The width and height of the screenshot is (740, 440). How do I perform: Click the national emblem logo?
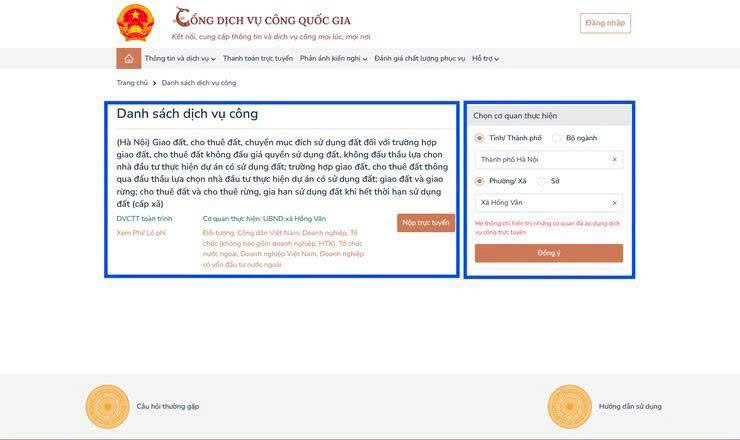click(135, 22)
